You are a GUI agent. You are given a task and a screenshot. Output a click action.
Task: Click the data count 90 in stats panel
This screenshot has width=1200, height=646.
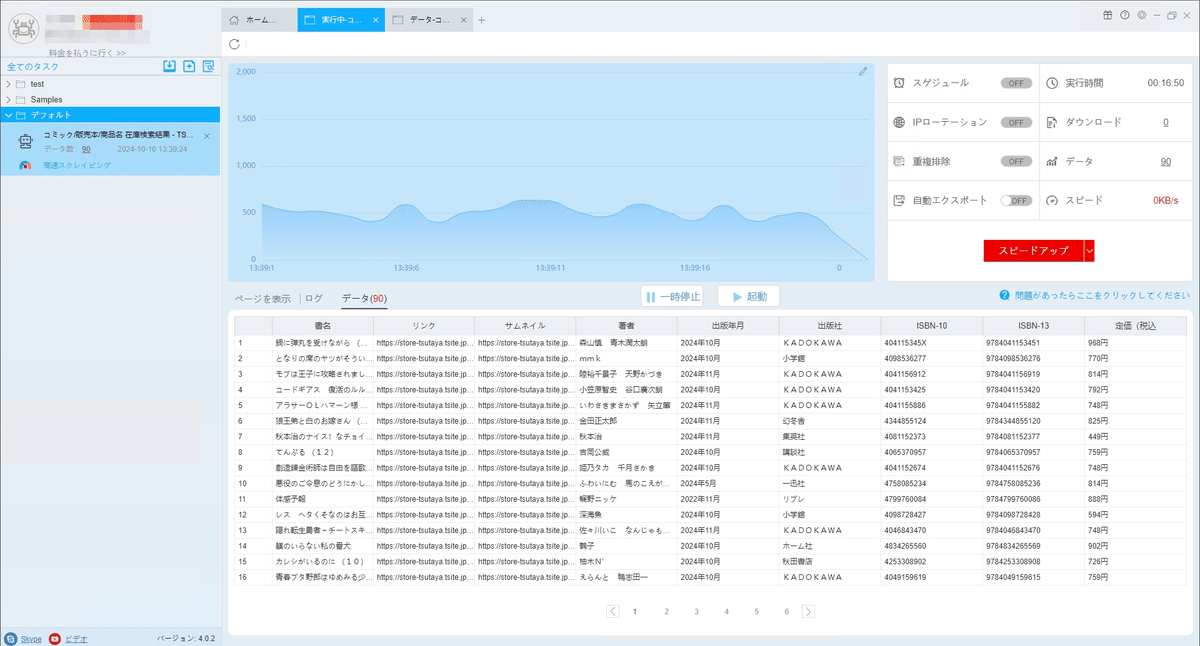[x=1165, y=161]
